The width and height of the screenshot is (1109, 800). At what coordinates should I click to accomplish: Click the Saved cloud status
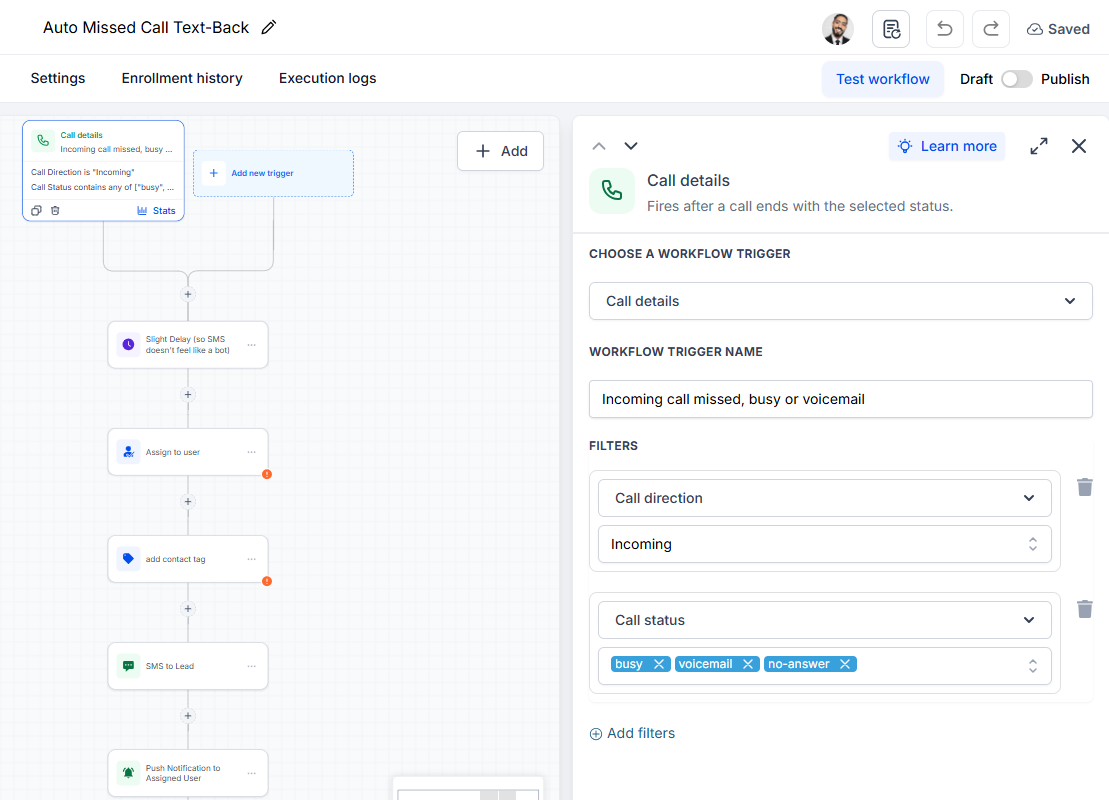pyautogui.click(x=1058, y=29)
